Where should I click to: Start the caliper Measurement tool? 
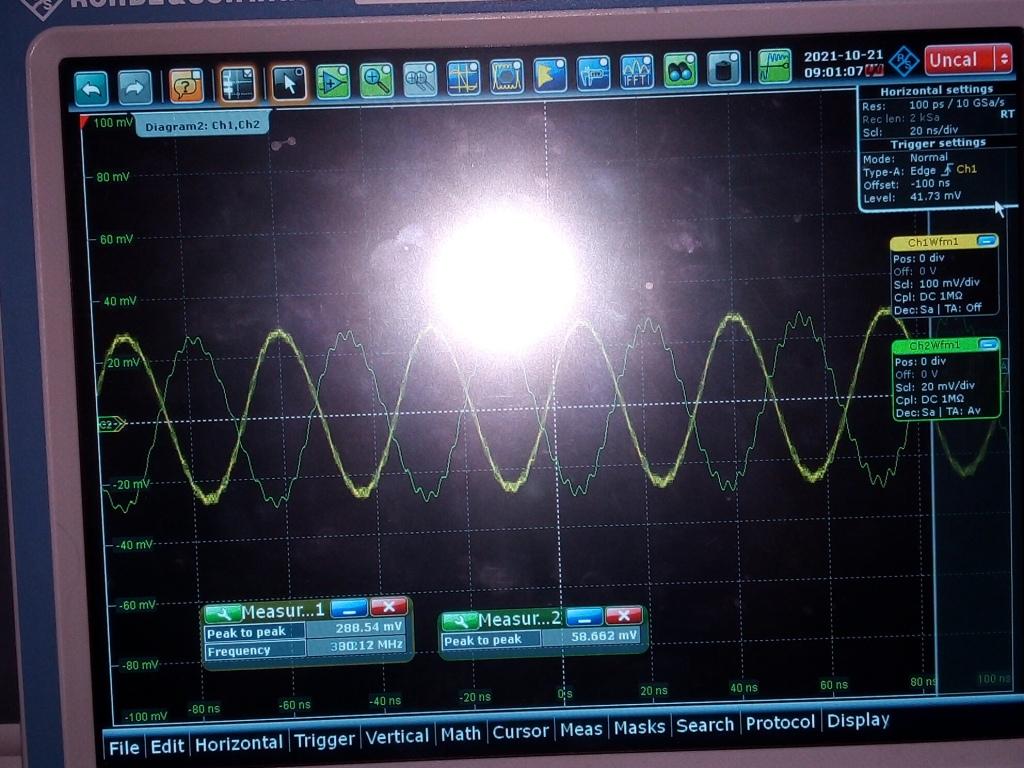coord(594,73)
